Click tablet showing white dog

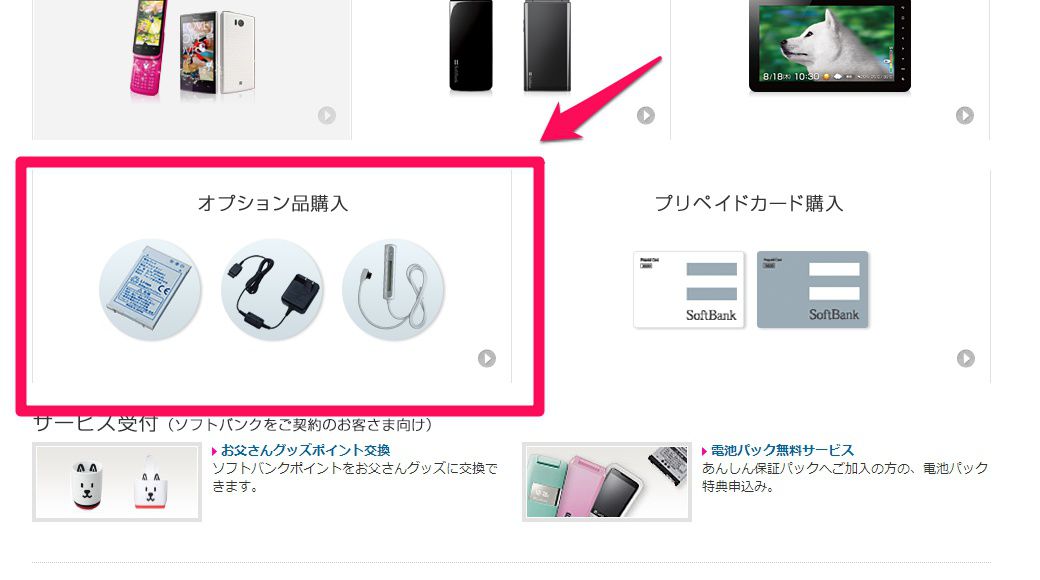coord(830,45)
